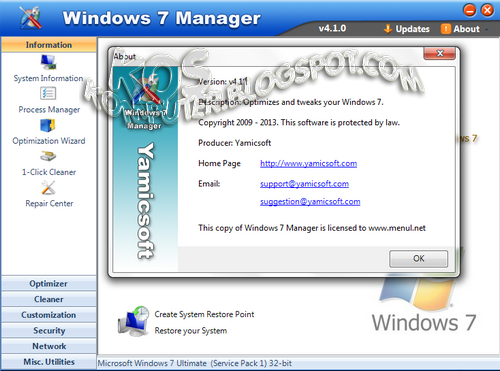Click the Repair Center label
Screen dimensions: 500x371
point(49,204)
